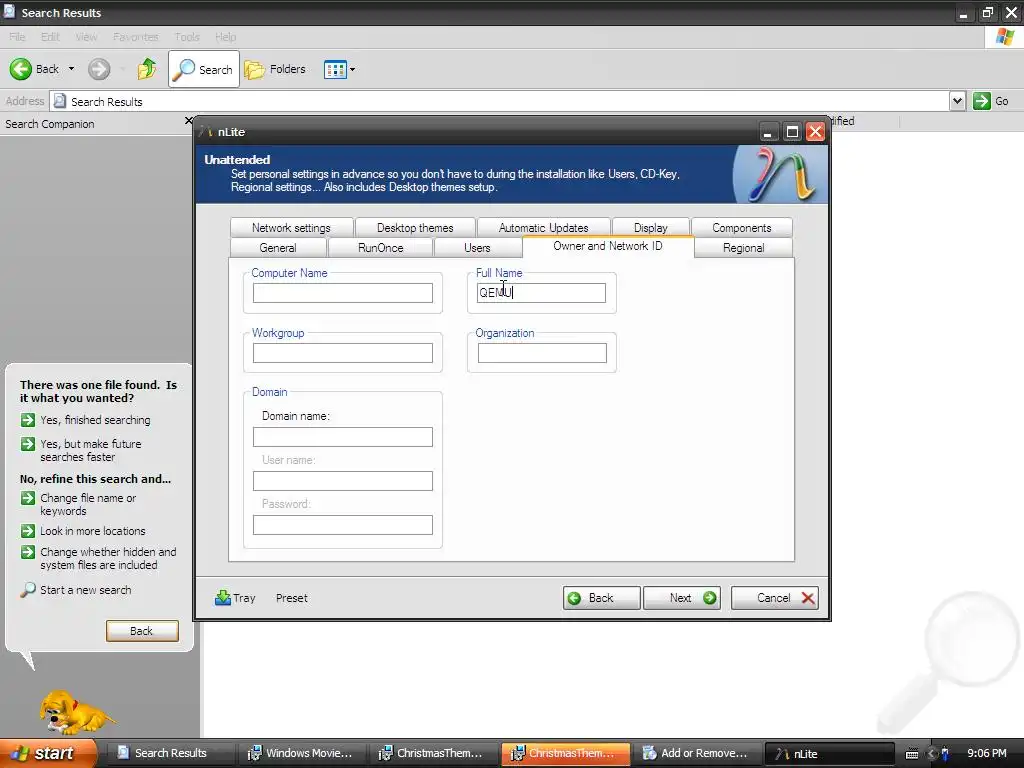Click the Go button
This screenshot has height=768, width=1024.
pyautogui.click(x=991, y=101)
